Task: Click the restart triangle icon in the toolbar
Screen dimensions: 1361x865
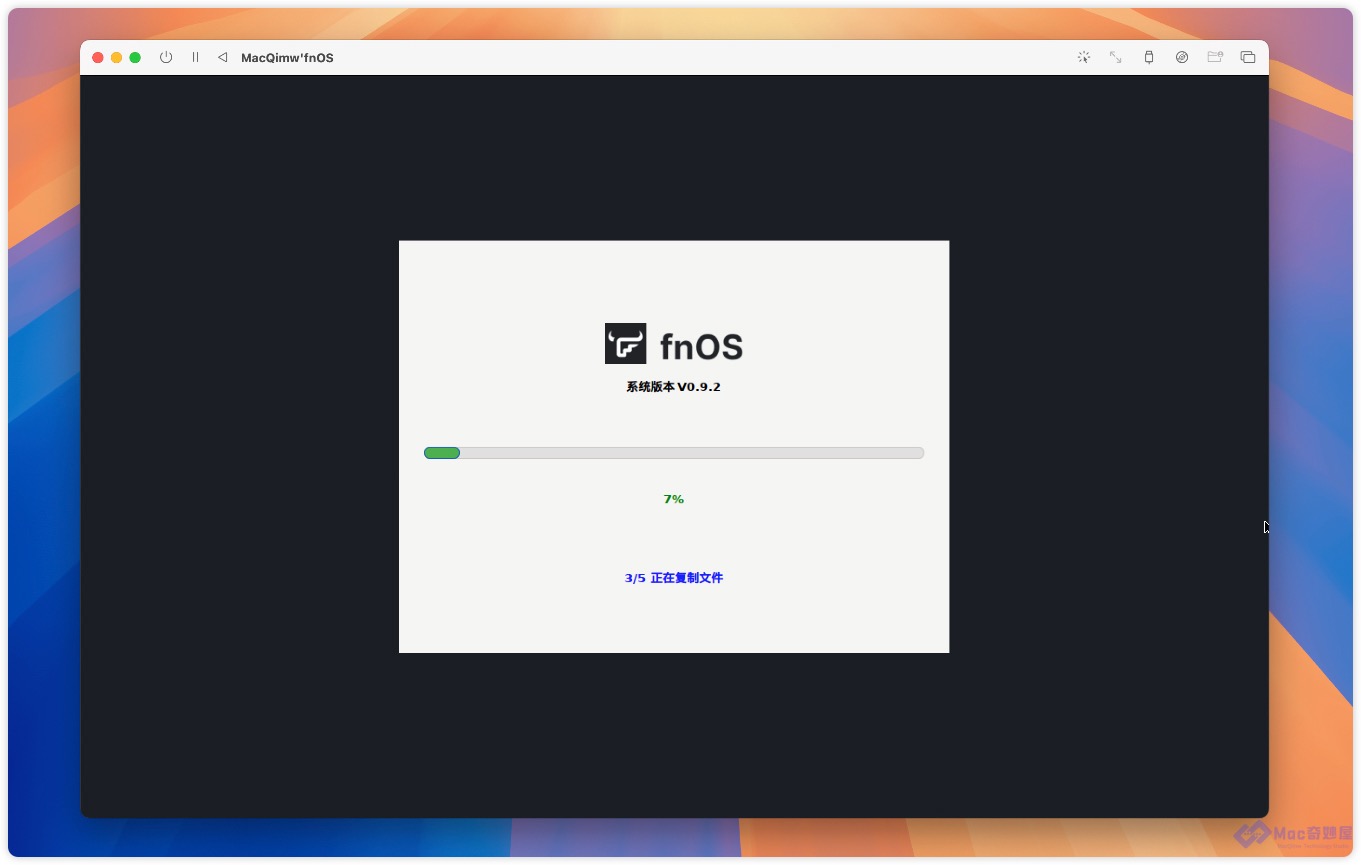Action: tap(222, 58)
